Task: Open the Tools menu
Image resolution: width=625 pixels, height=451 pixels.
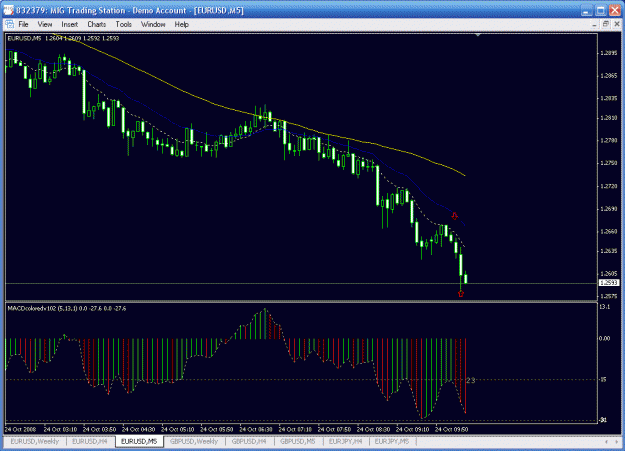Action: pos(124,24)
